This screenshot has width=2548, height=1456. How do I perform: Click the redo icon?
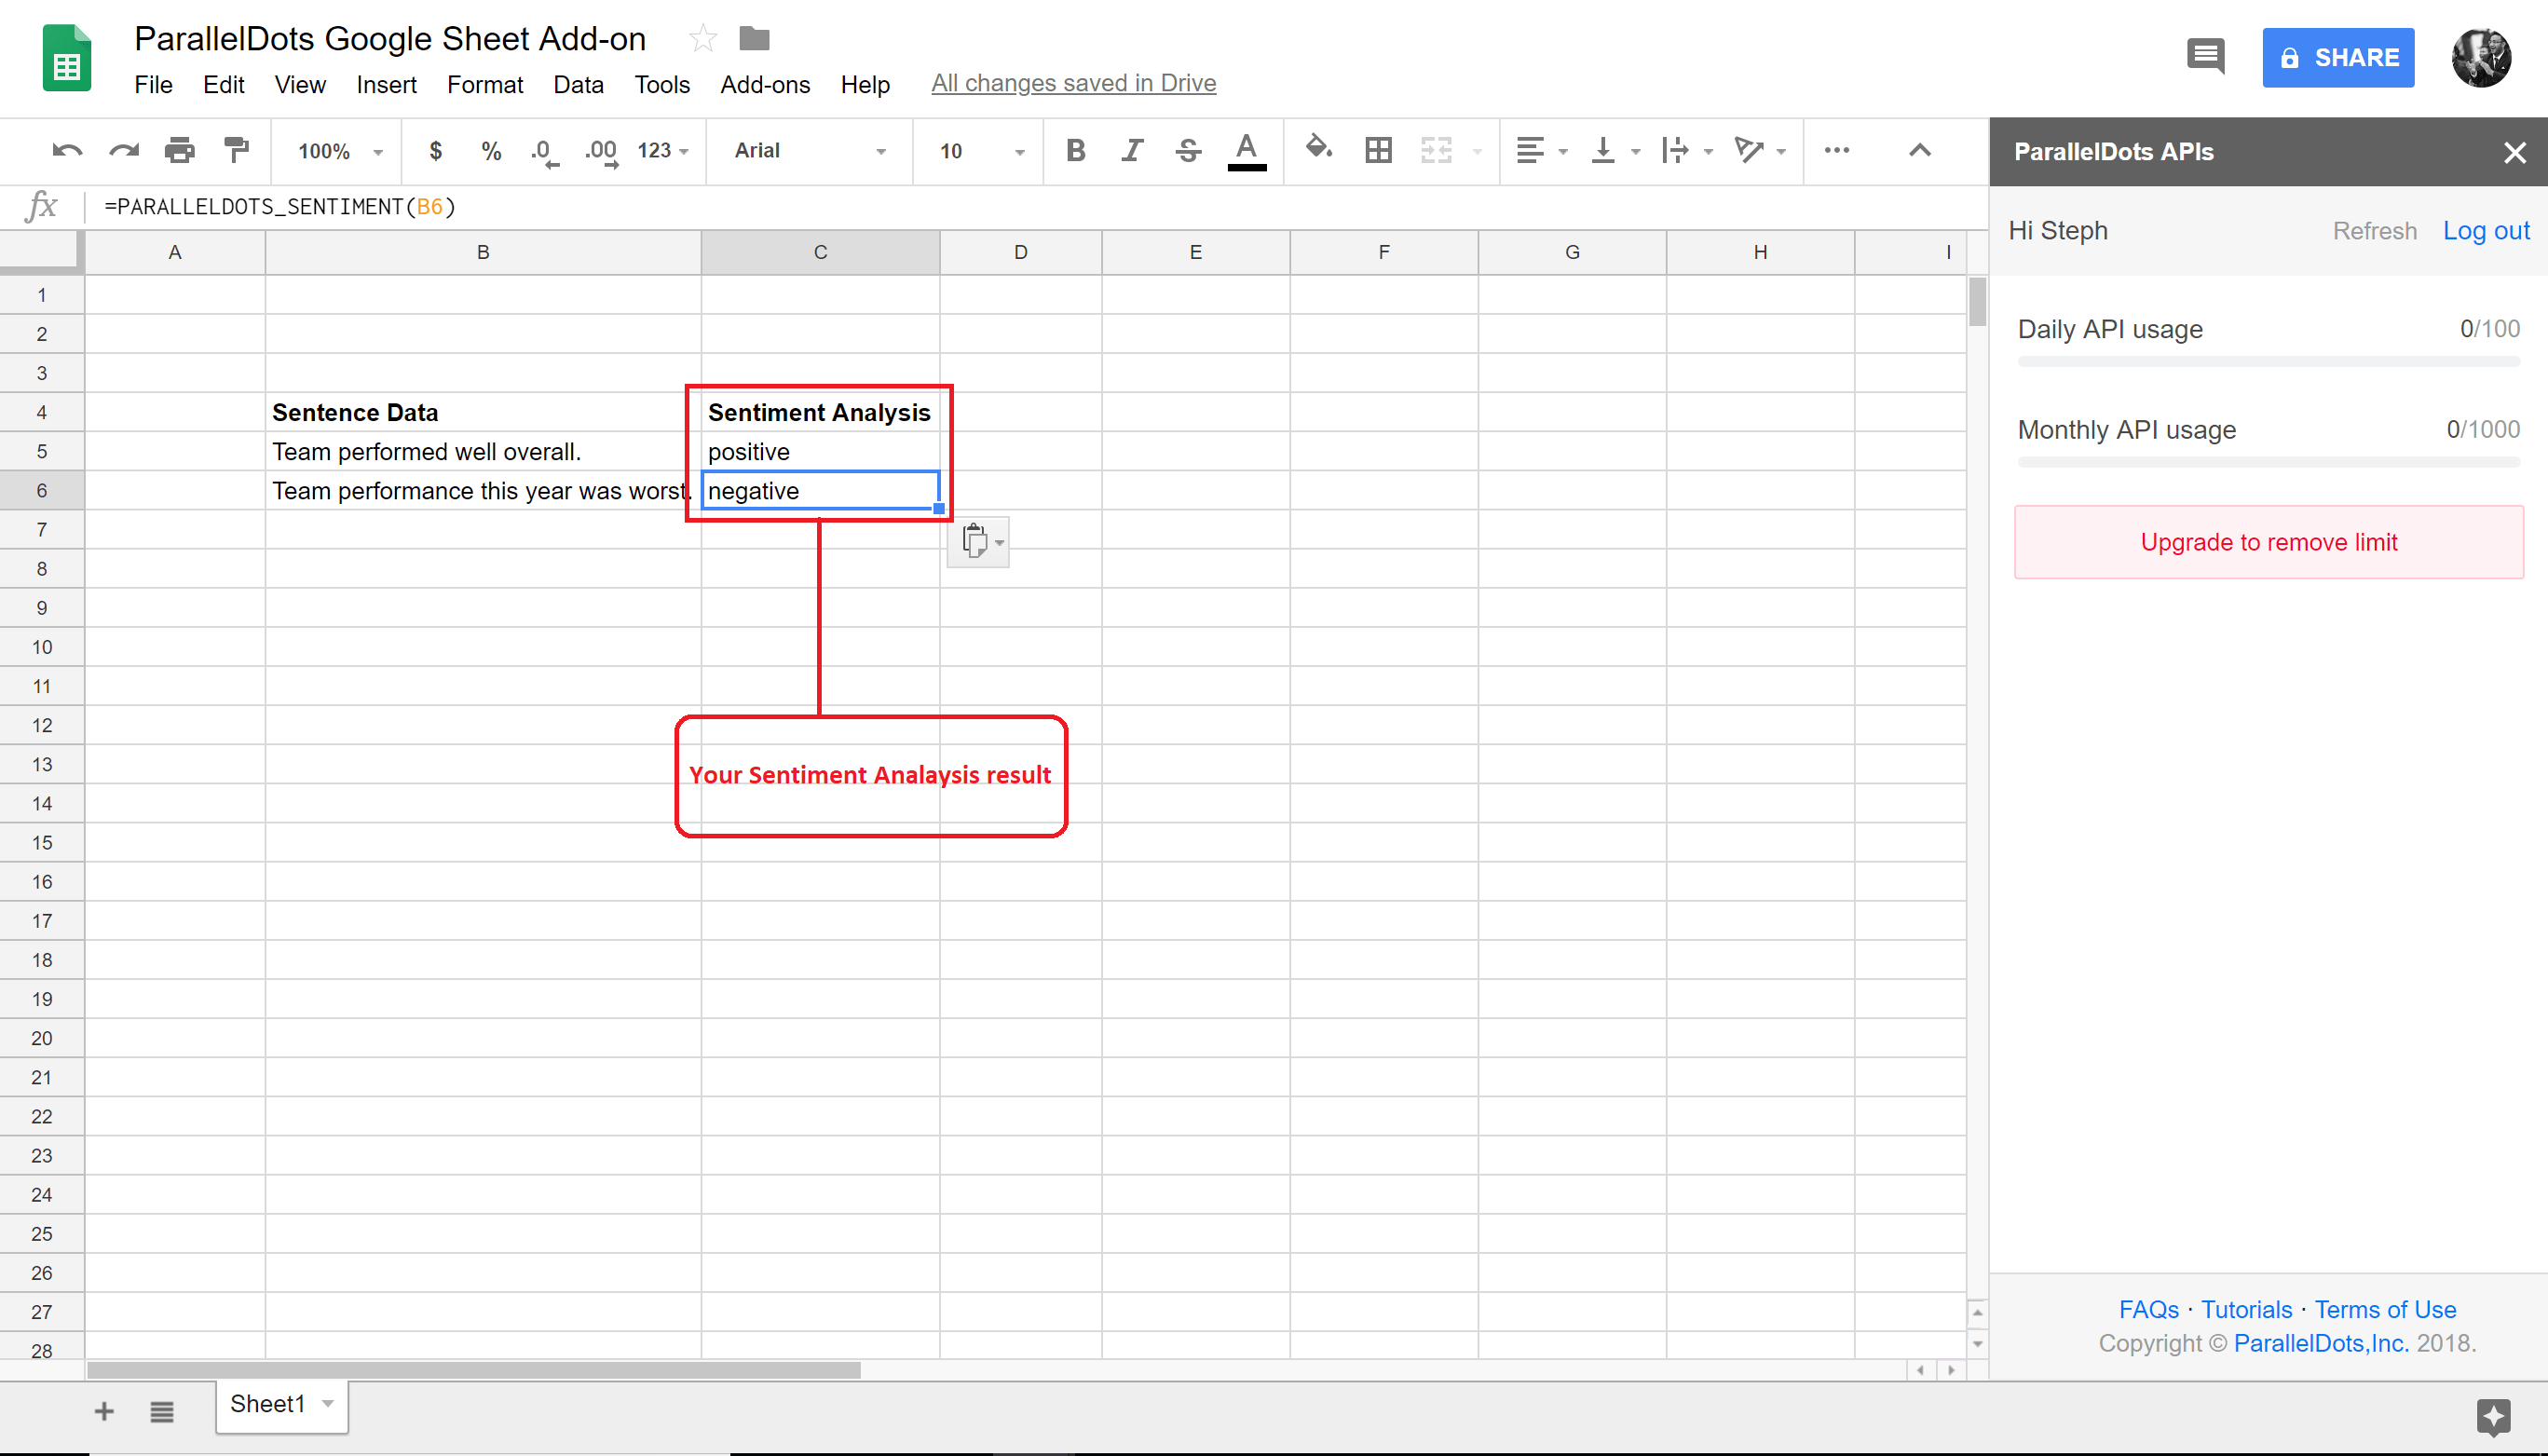pos(124,151)
